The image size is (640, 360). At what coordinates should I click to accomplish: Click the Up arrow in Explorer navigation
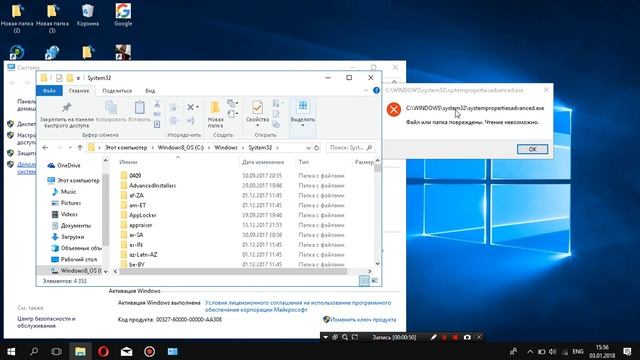pos(80,148)
